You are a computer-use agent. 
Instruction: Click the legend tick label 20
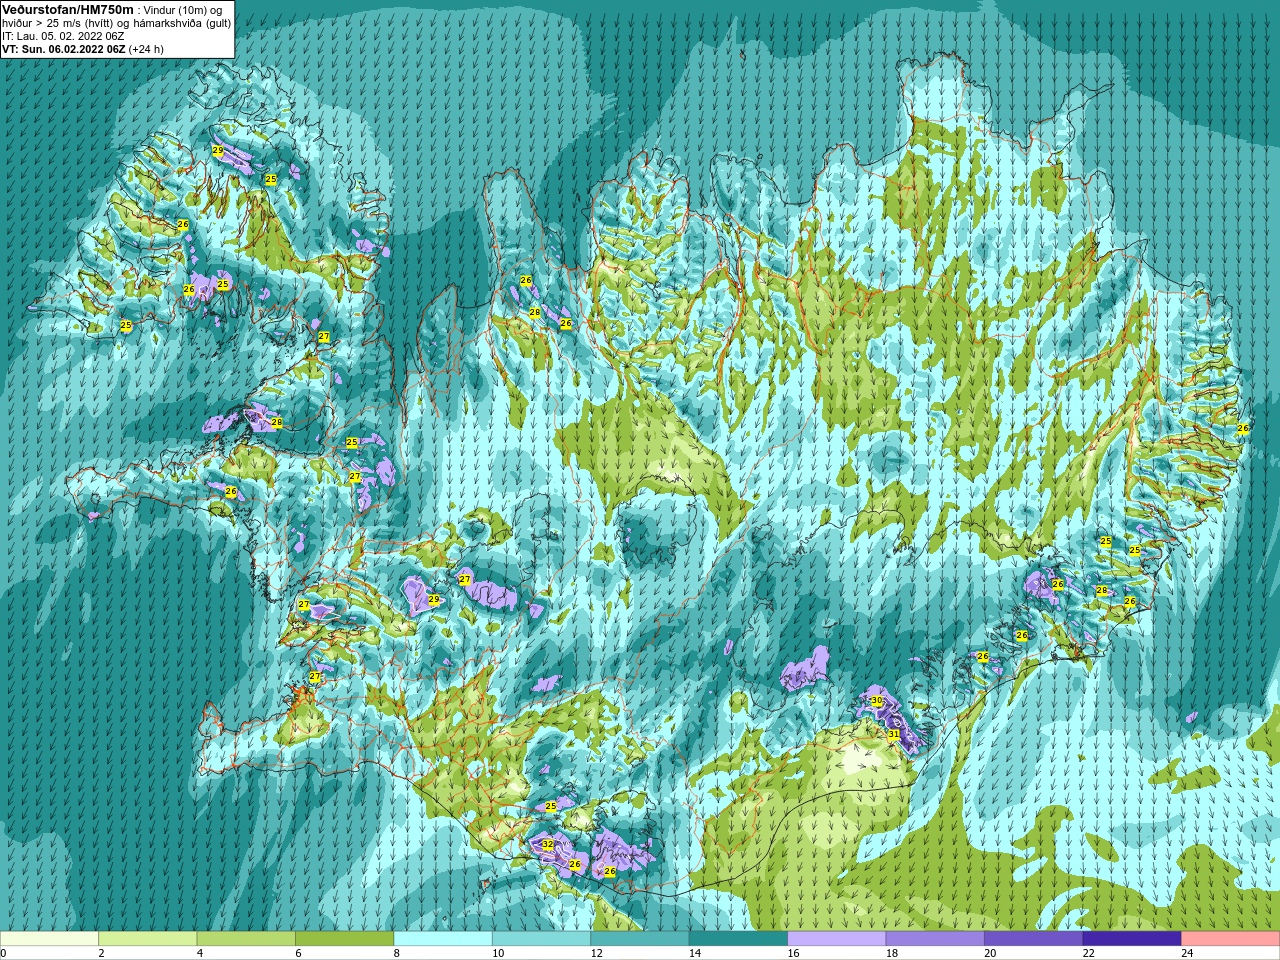point(990,953)
